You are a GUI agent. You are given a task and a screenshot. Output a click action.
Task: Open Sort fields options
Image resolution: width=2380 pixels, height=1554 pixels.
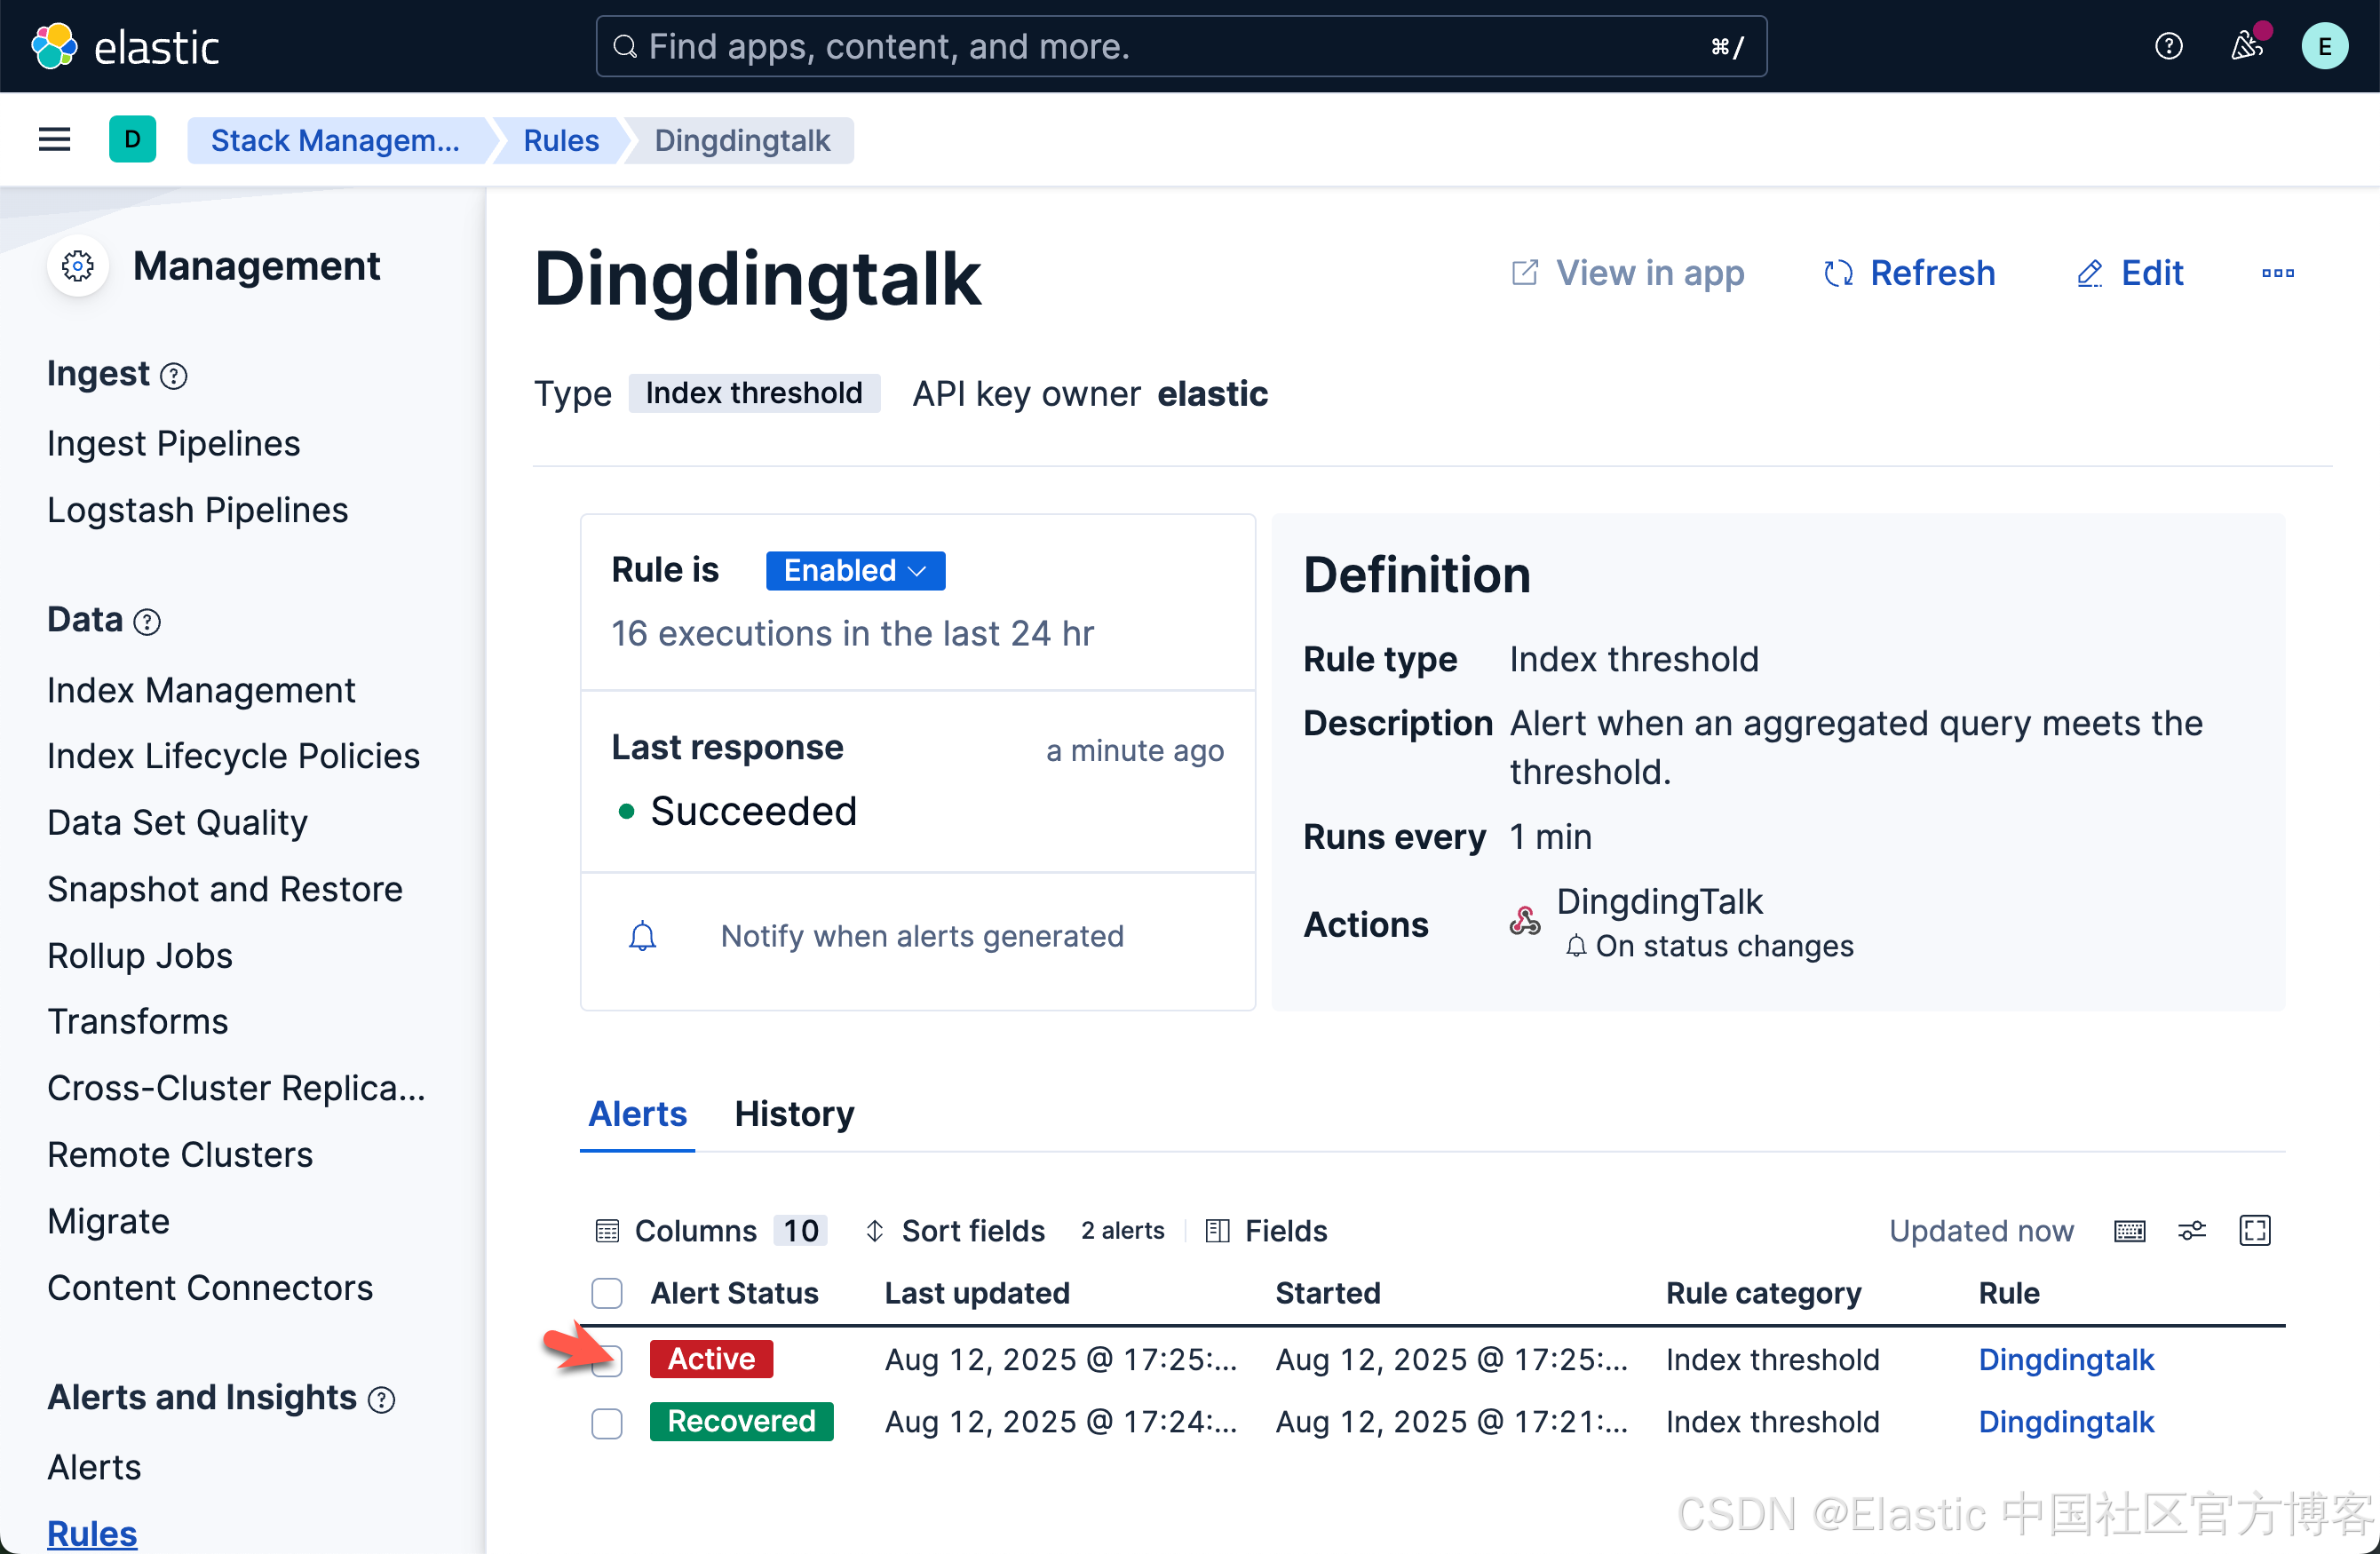click(x=954, y=1231)
